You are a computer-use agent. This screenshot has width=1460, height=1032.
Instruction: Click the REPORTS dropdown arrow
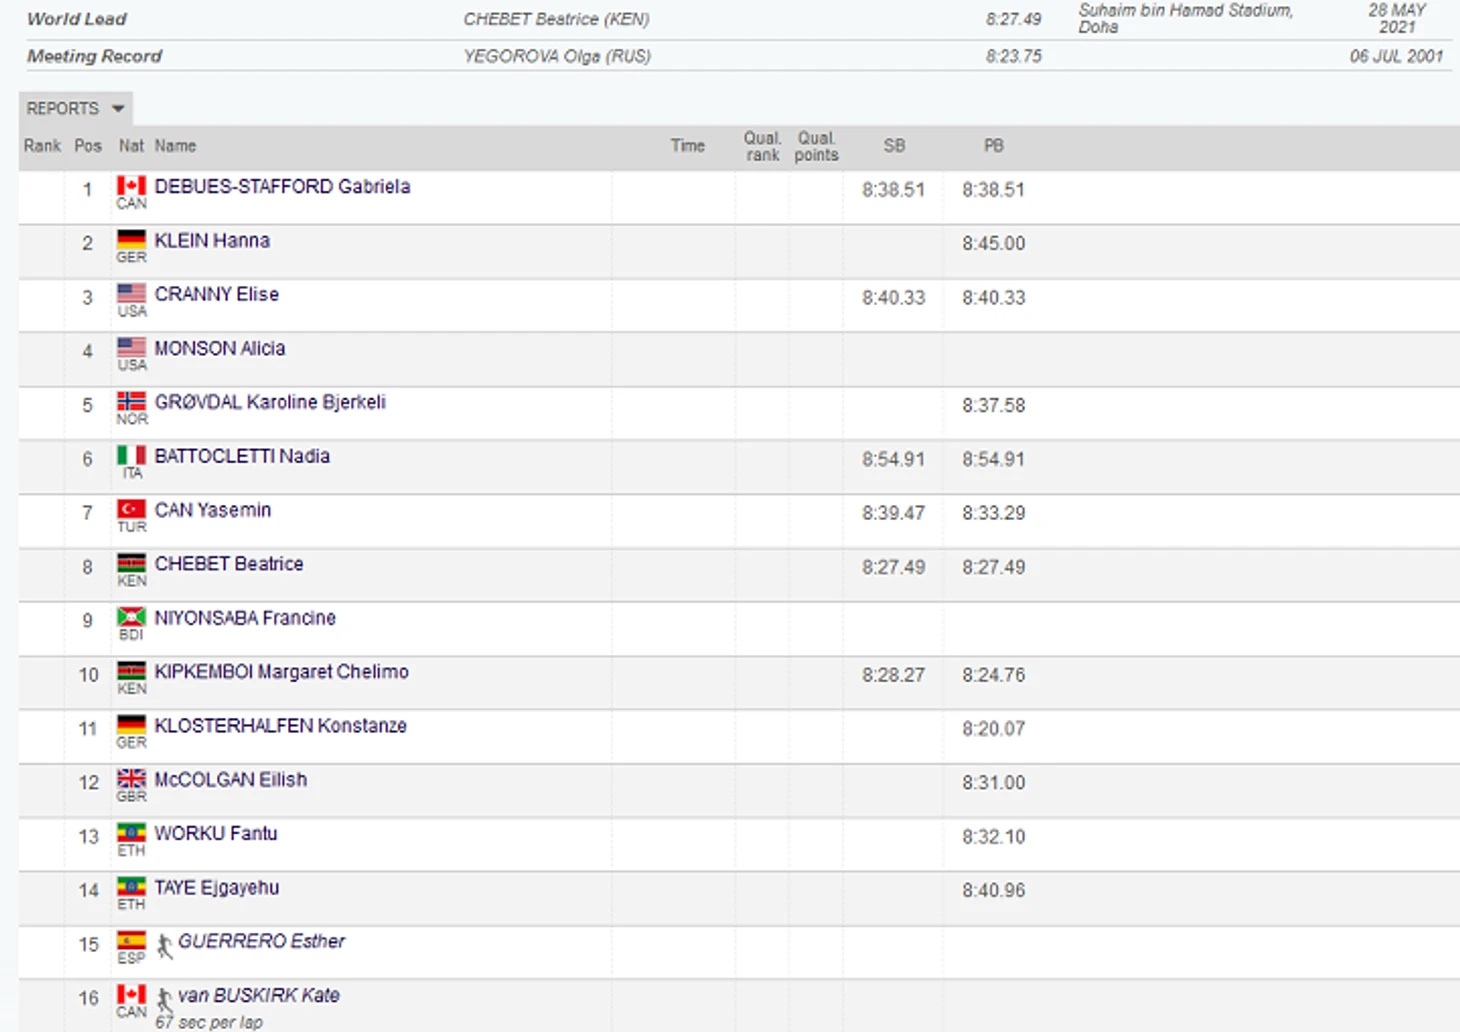[118, 108]
